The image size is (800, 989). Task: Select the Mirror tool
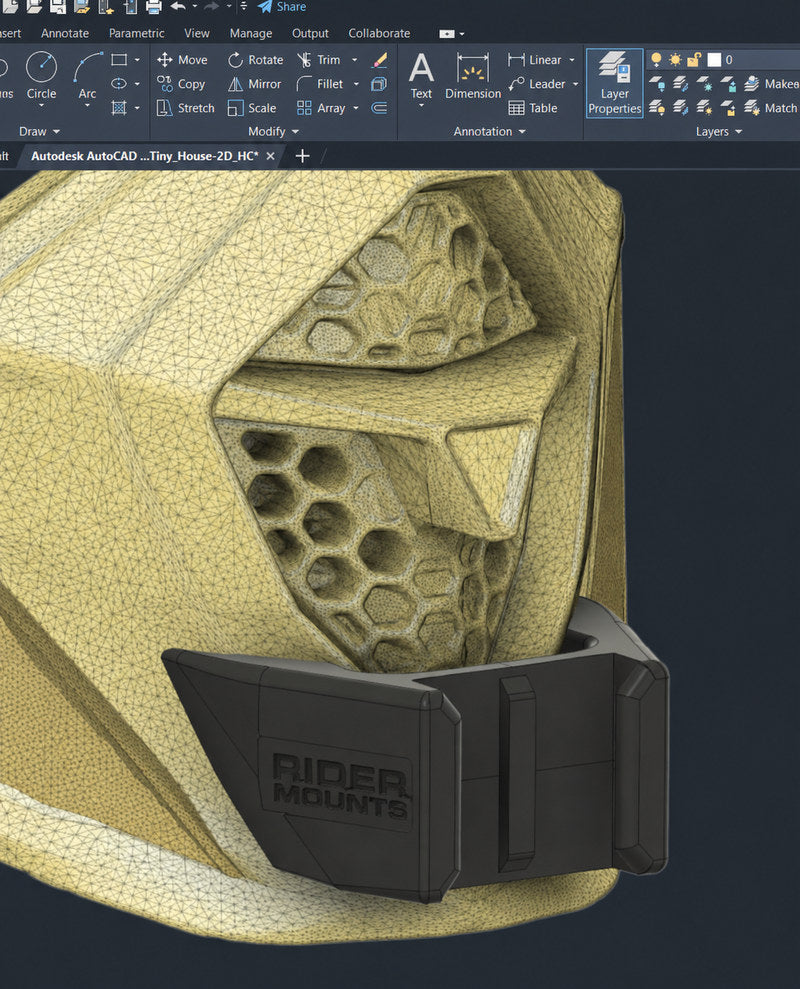[x=254, y=84]
